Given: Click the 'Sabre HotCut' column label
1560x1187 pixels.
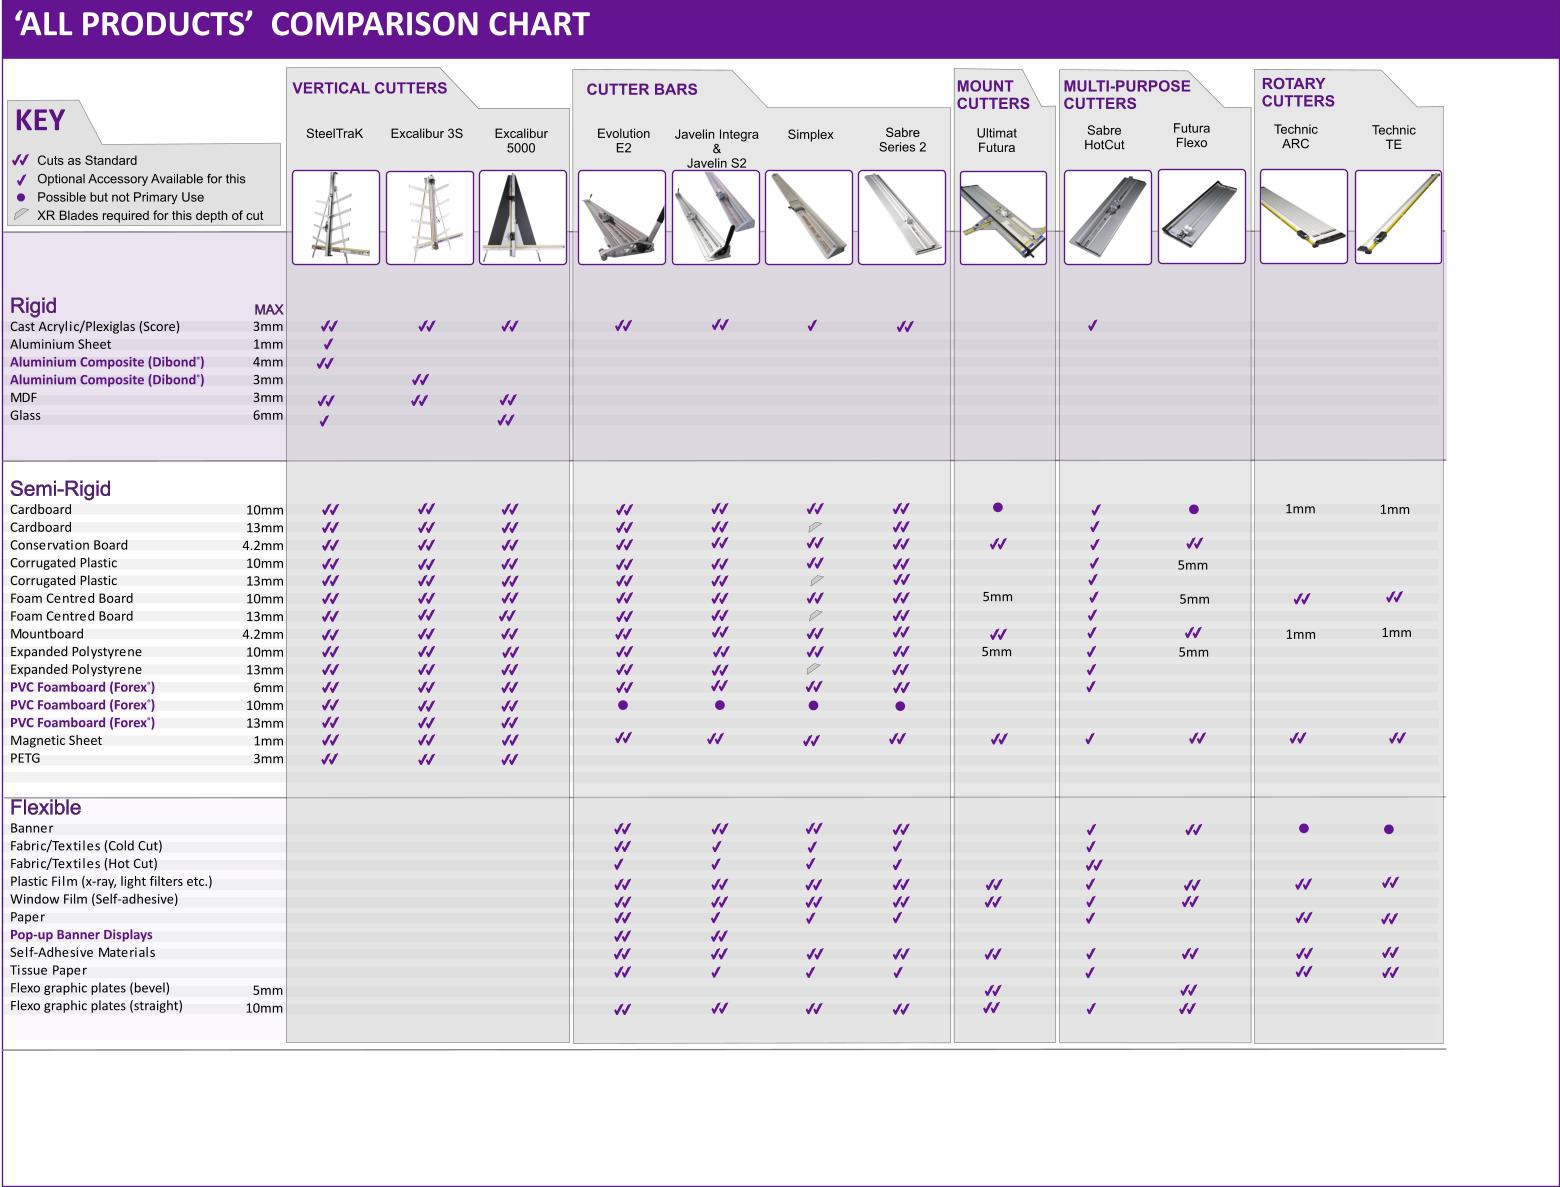Looking at the screenshot, I should [x=1104, y=137].
